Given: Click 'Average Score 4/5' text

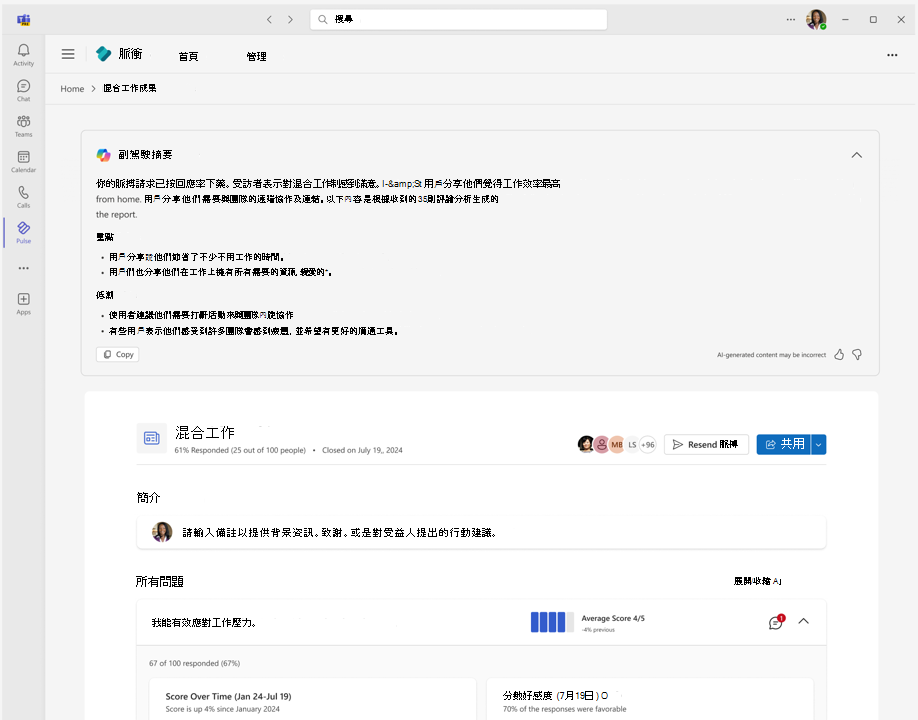Looking at the screenshot, I should coord(613,618).
